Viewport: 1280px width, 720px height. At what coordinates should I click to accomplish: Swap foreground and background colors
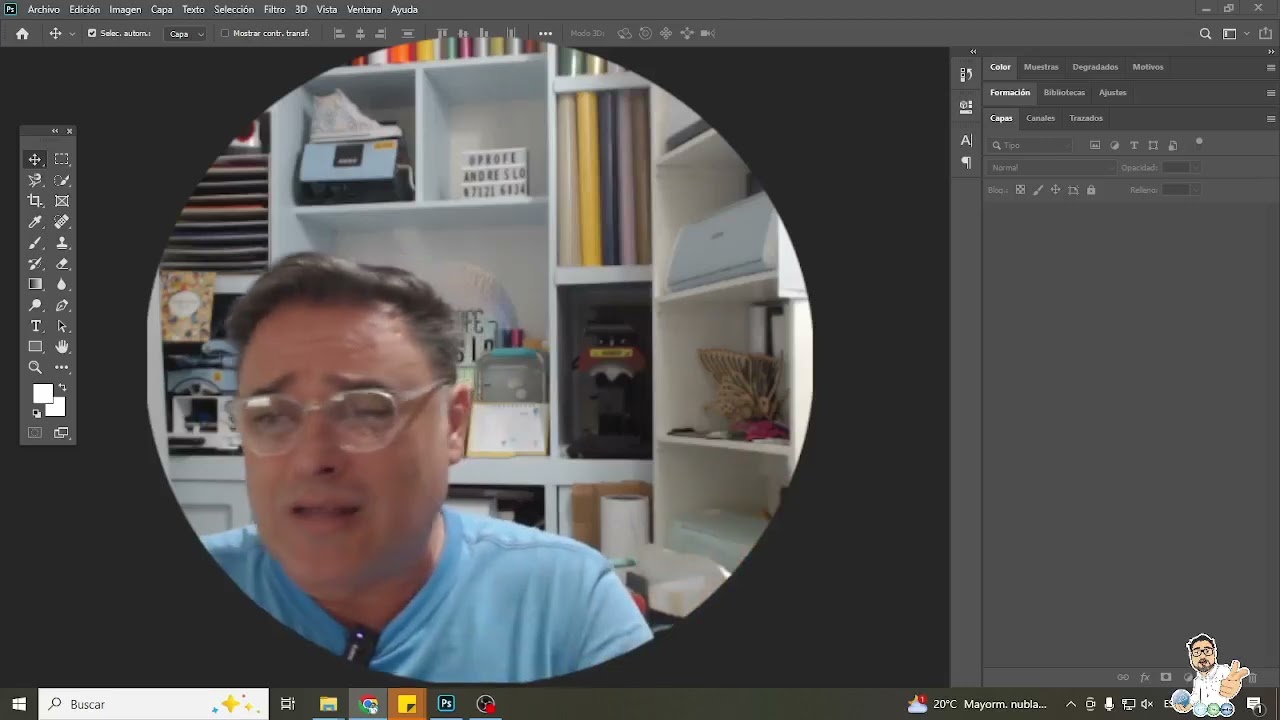click(x=62, y=387)
